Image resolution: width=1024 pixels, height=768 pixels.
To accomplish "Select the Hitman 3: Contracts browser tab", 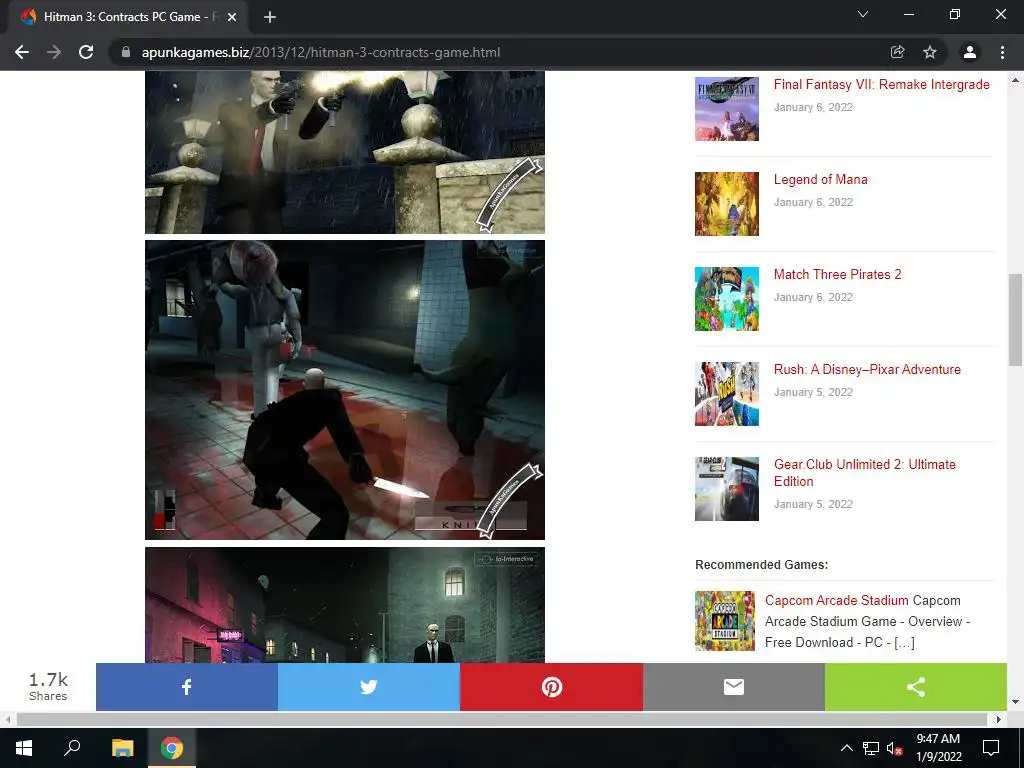I will click(x=128, y=17).
